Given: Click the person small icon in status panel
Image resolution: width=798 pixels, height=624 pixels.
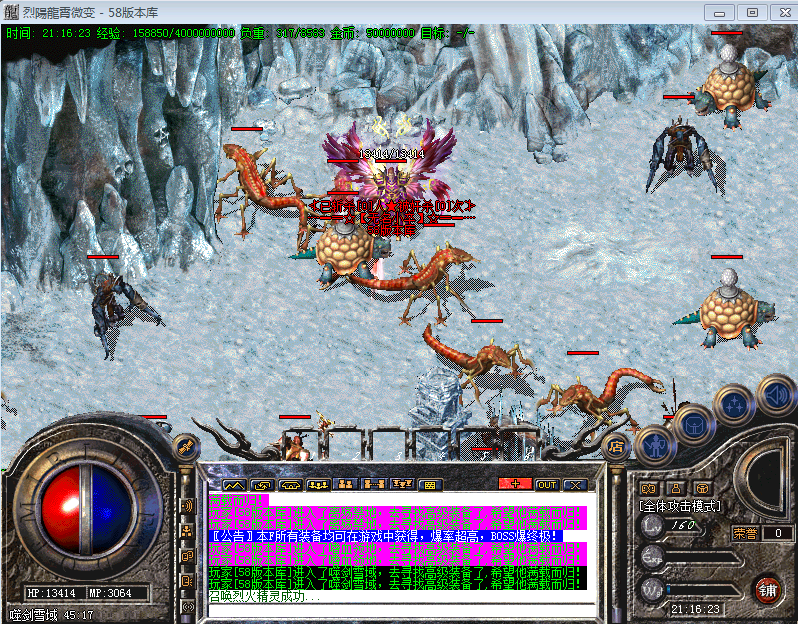Looking at the screenshot, I should 676,489.
